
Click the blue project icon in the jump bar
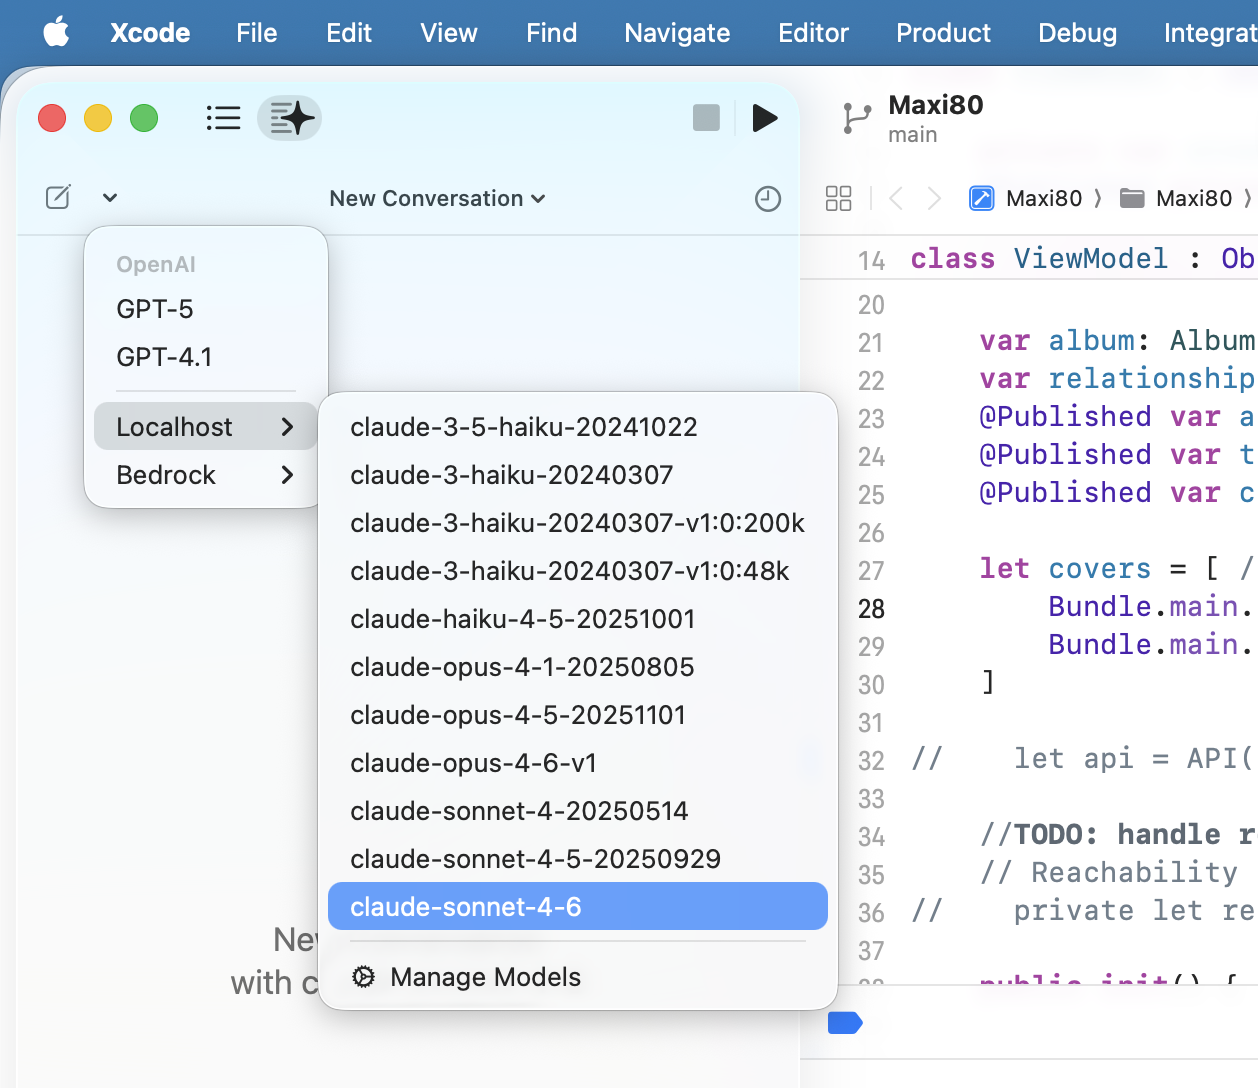pyautogui.click(x=984, y=198)
